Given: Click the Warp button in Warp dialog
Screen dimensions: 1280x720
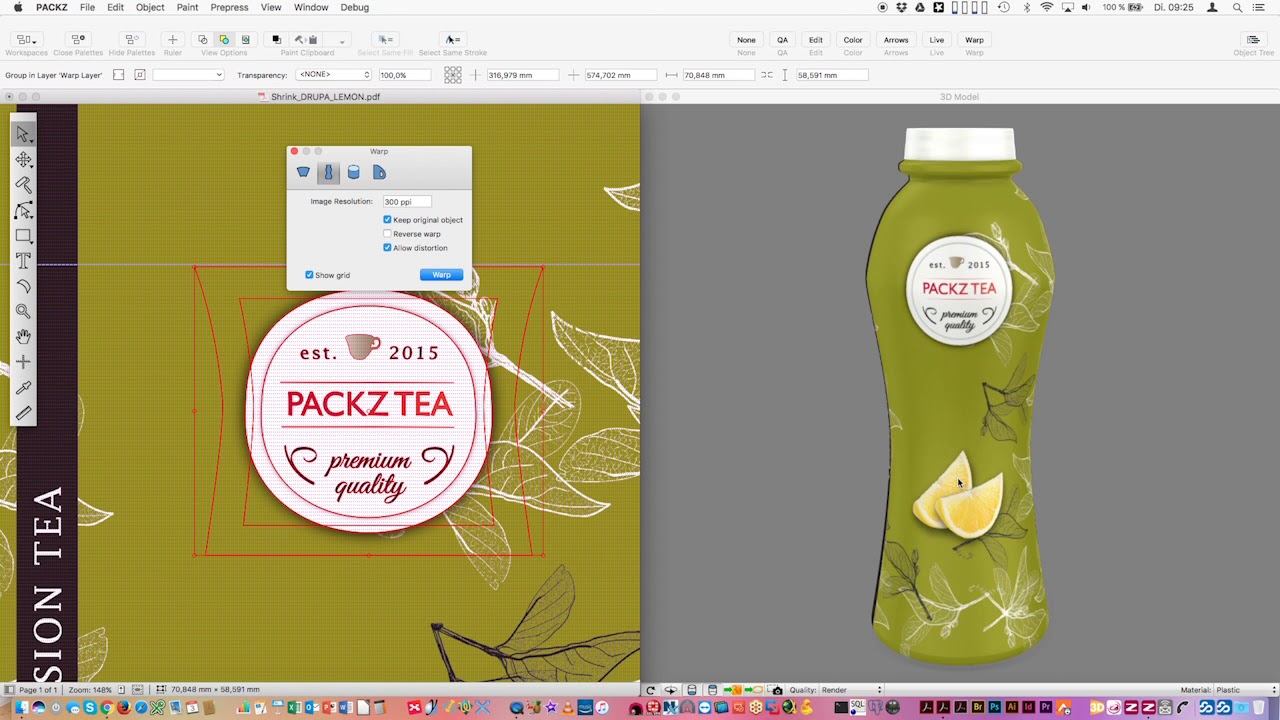Looking at the screenshot, I should (441, 275).
